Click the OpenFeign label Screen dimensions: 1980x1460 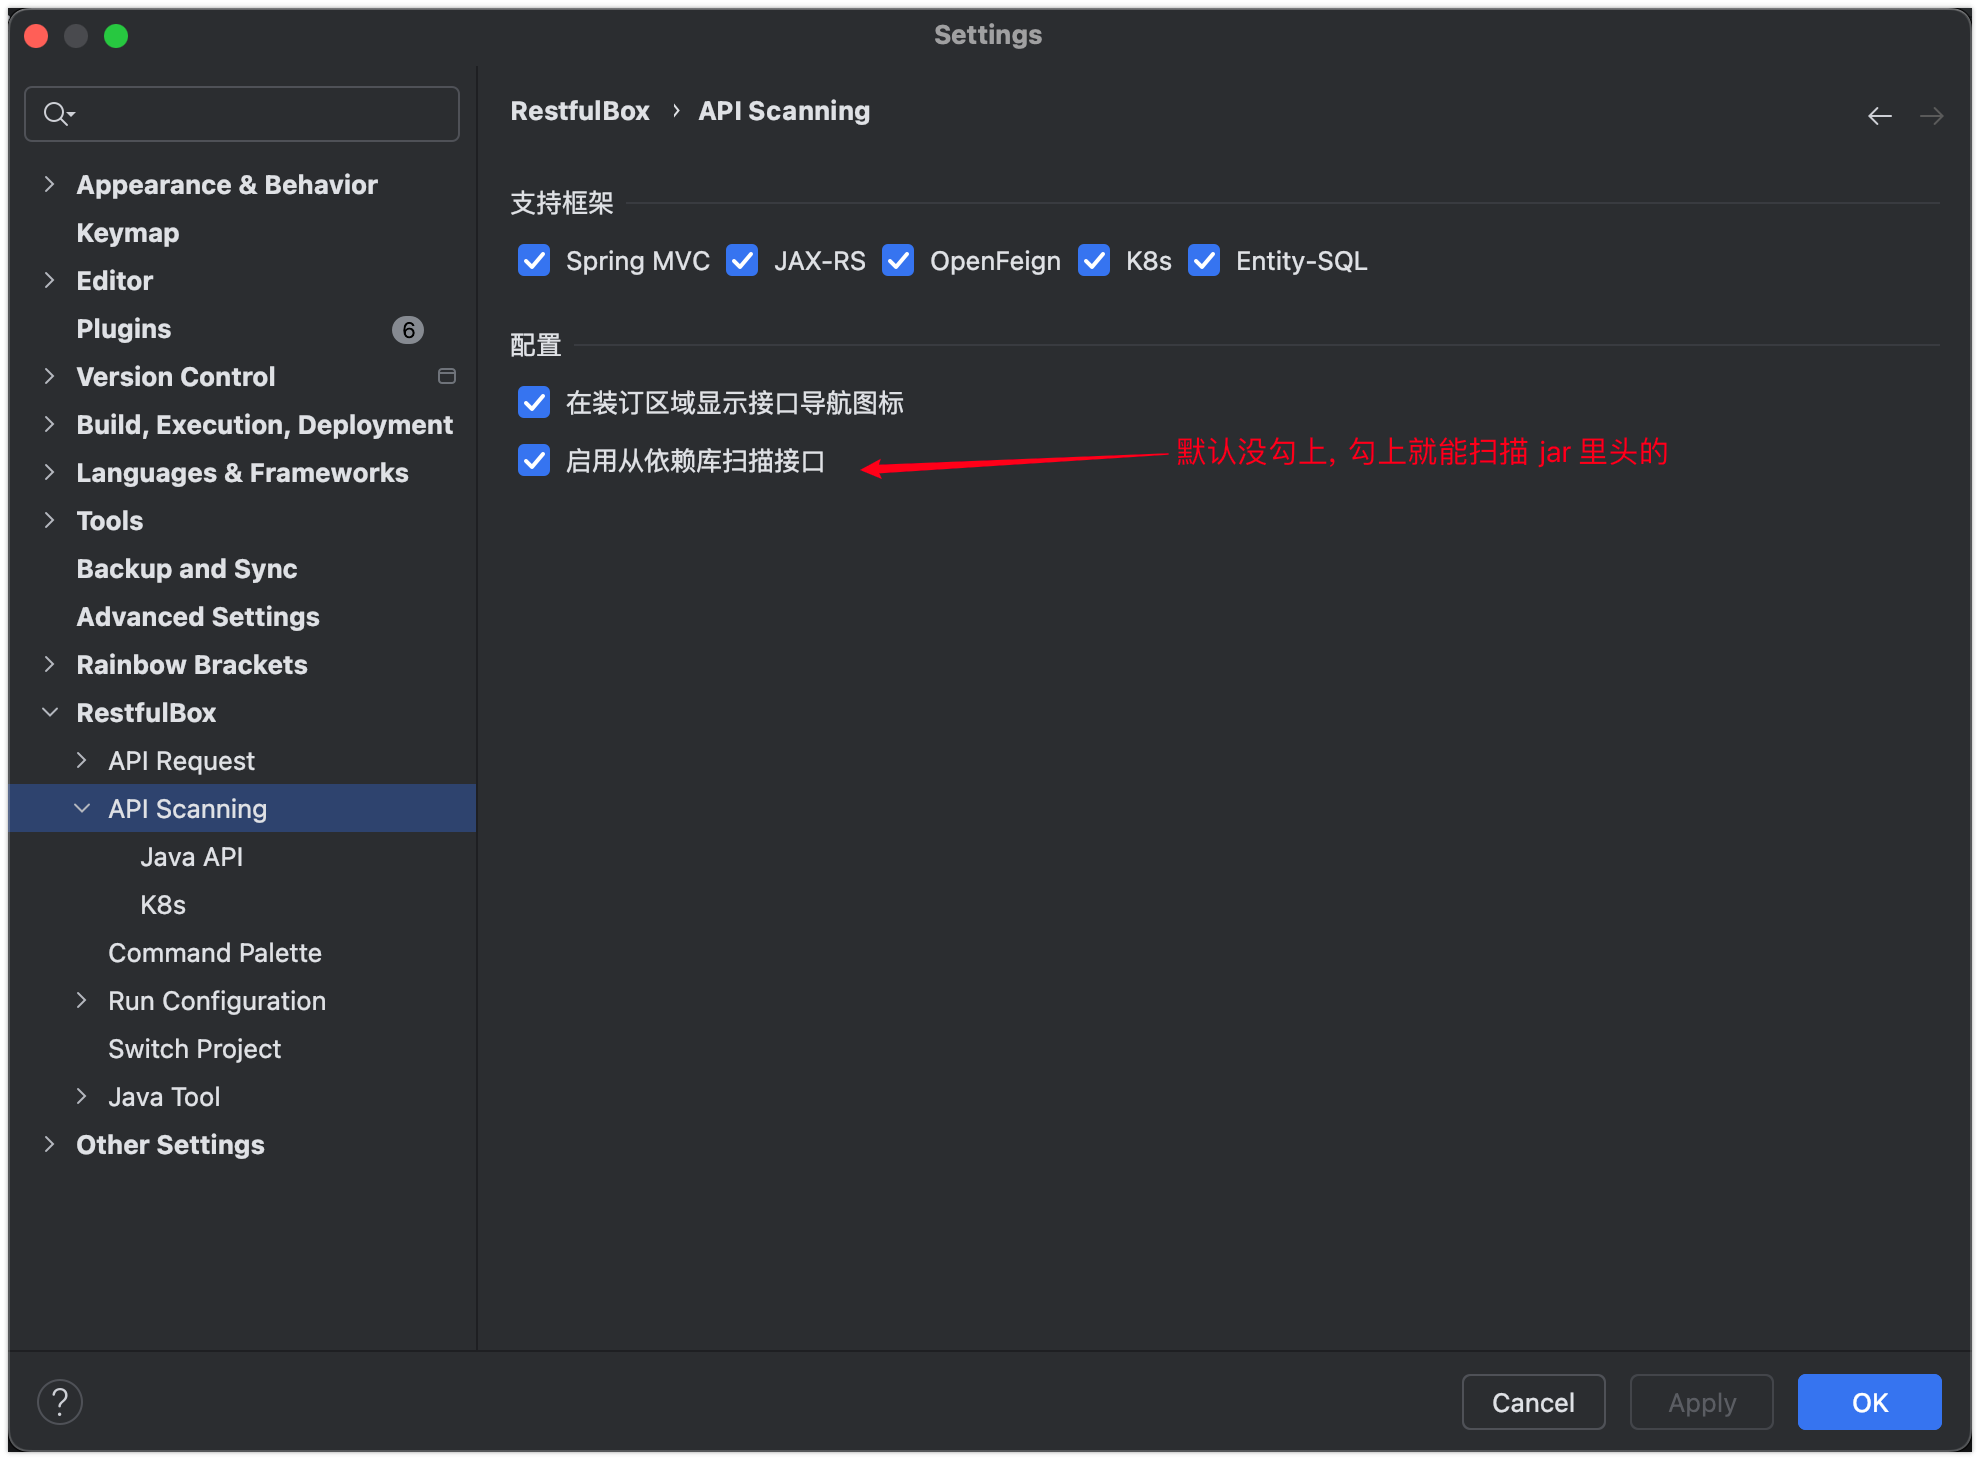[995, 261]
